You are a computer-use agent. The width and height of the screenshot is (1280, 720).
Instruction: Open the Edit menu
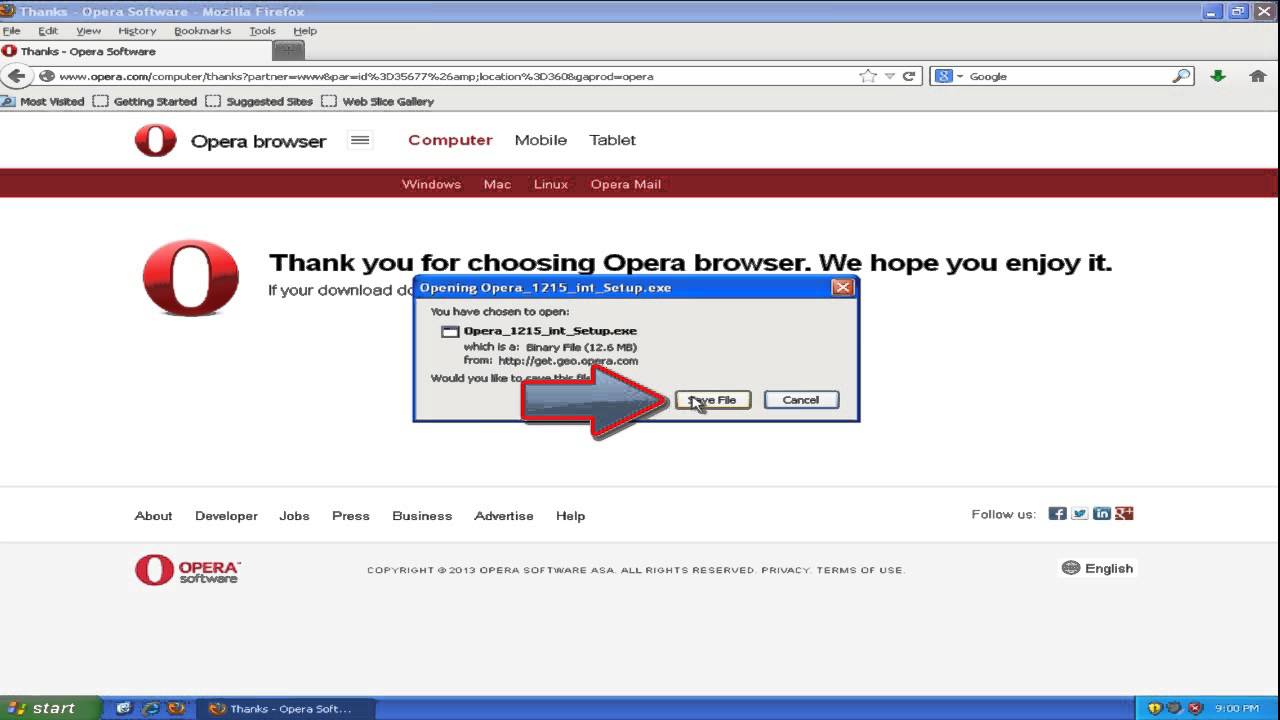[x=48, y=31]
